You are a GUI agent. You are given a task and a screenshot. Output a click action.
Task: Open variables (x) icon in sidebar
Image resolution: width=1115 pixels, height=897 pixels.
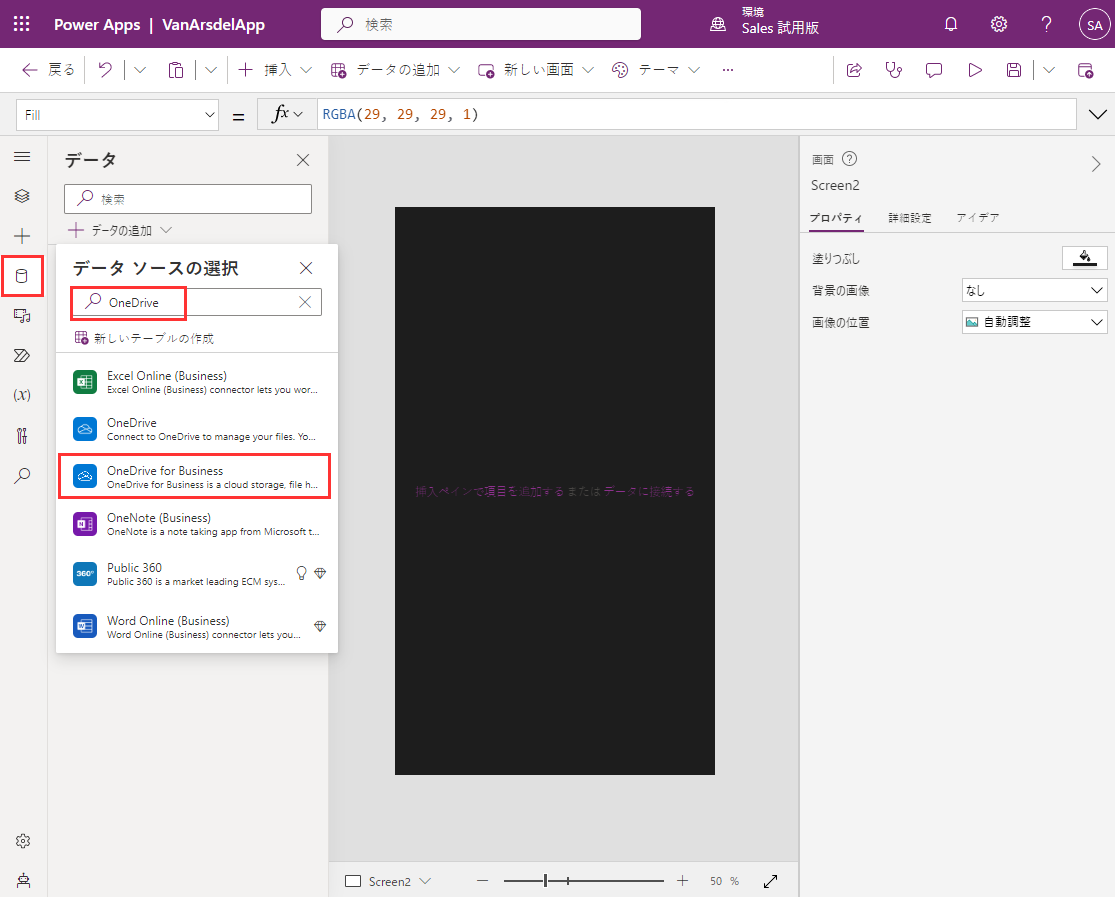coord(22,395)
